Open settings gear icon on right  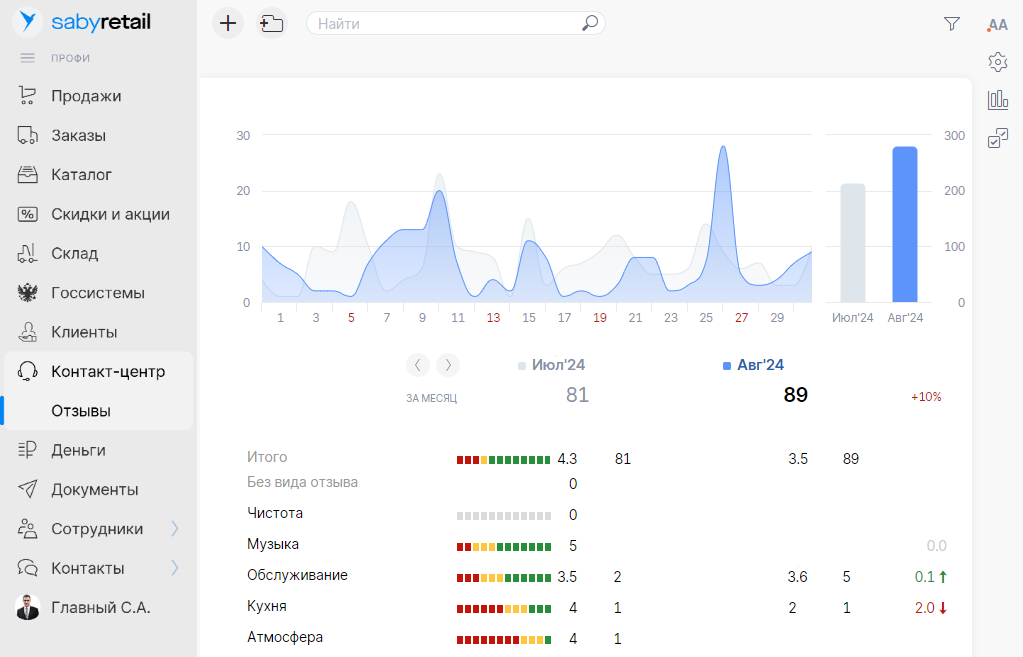tap(997, 62)
